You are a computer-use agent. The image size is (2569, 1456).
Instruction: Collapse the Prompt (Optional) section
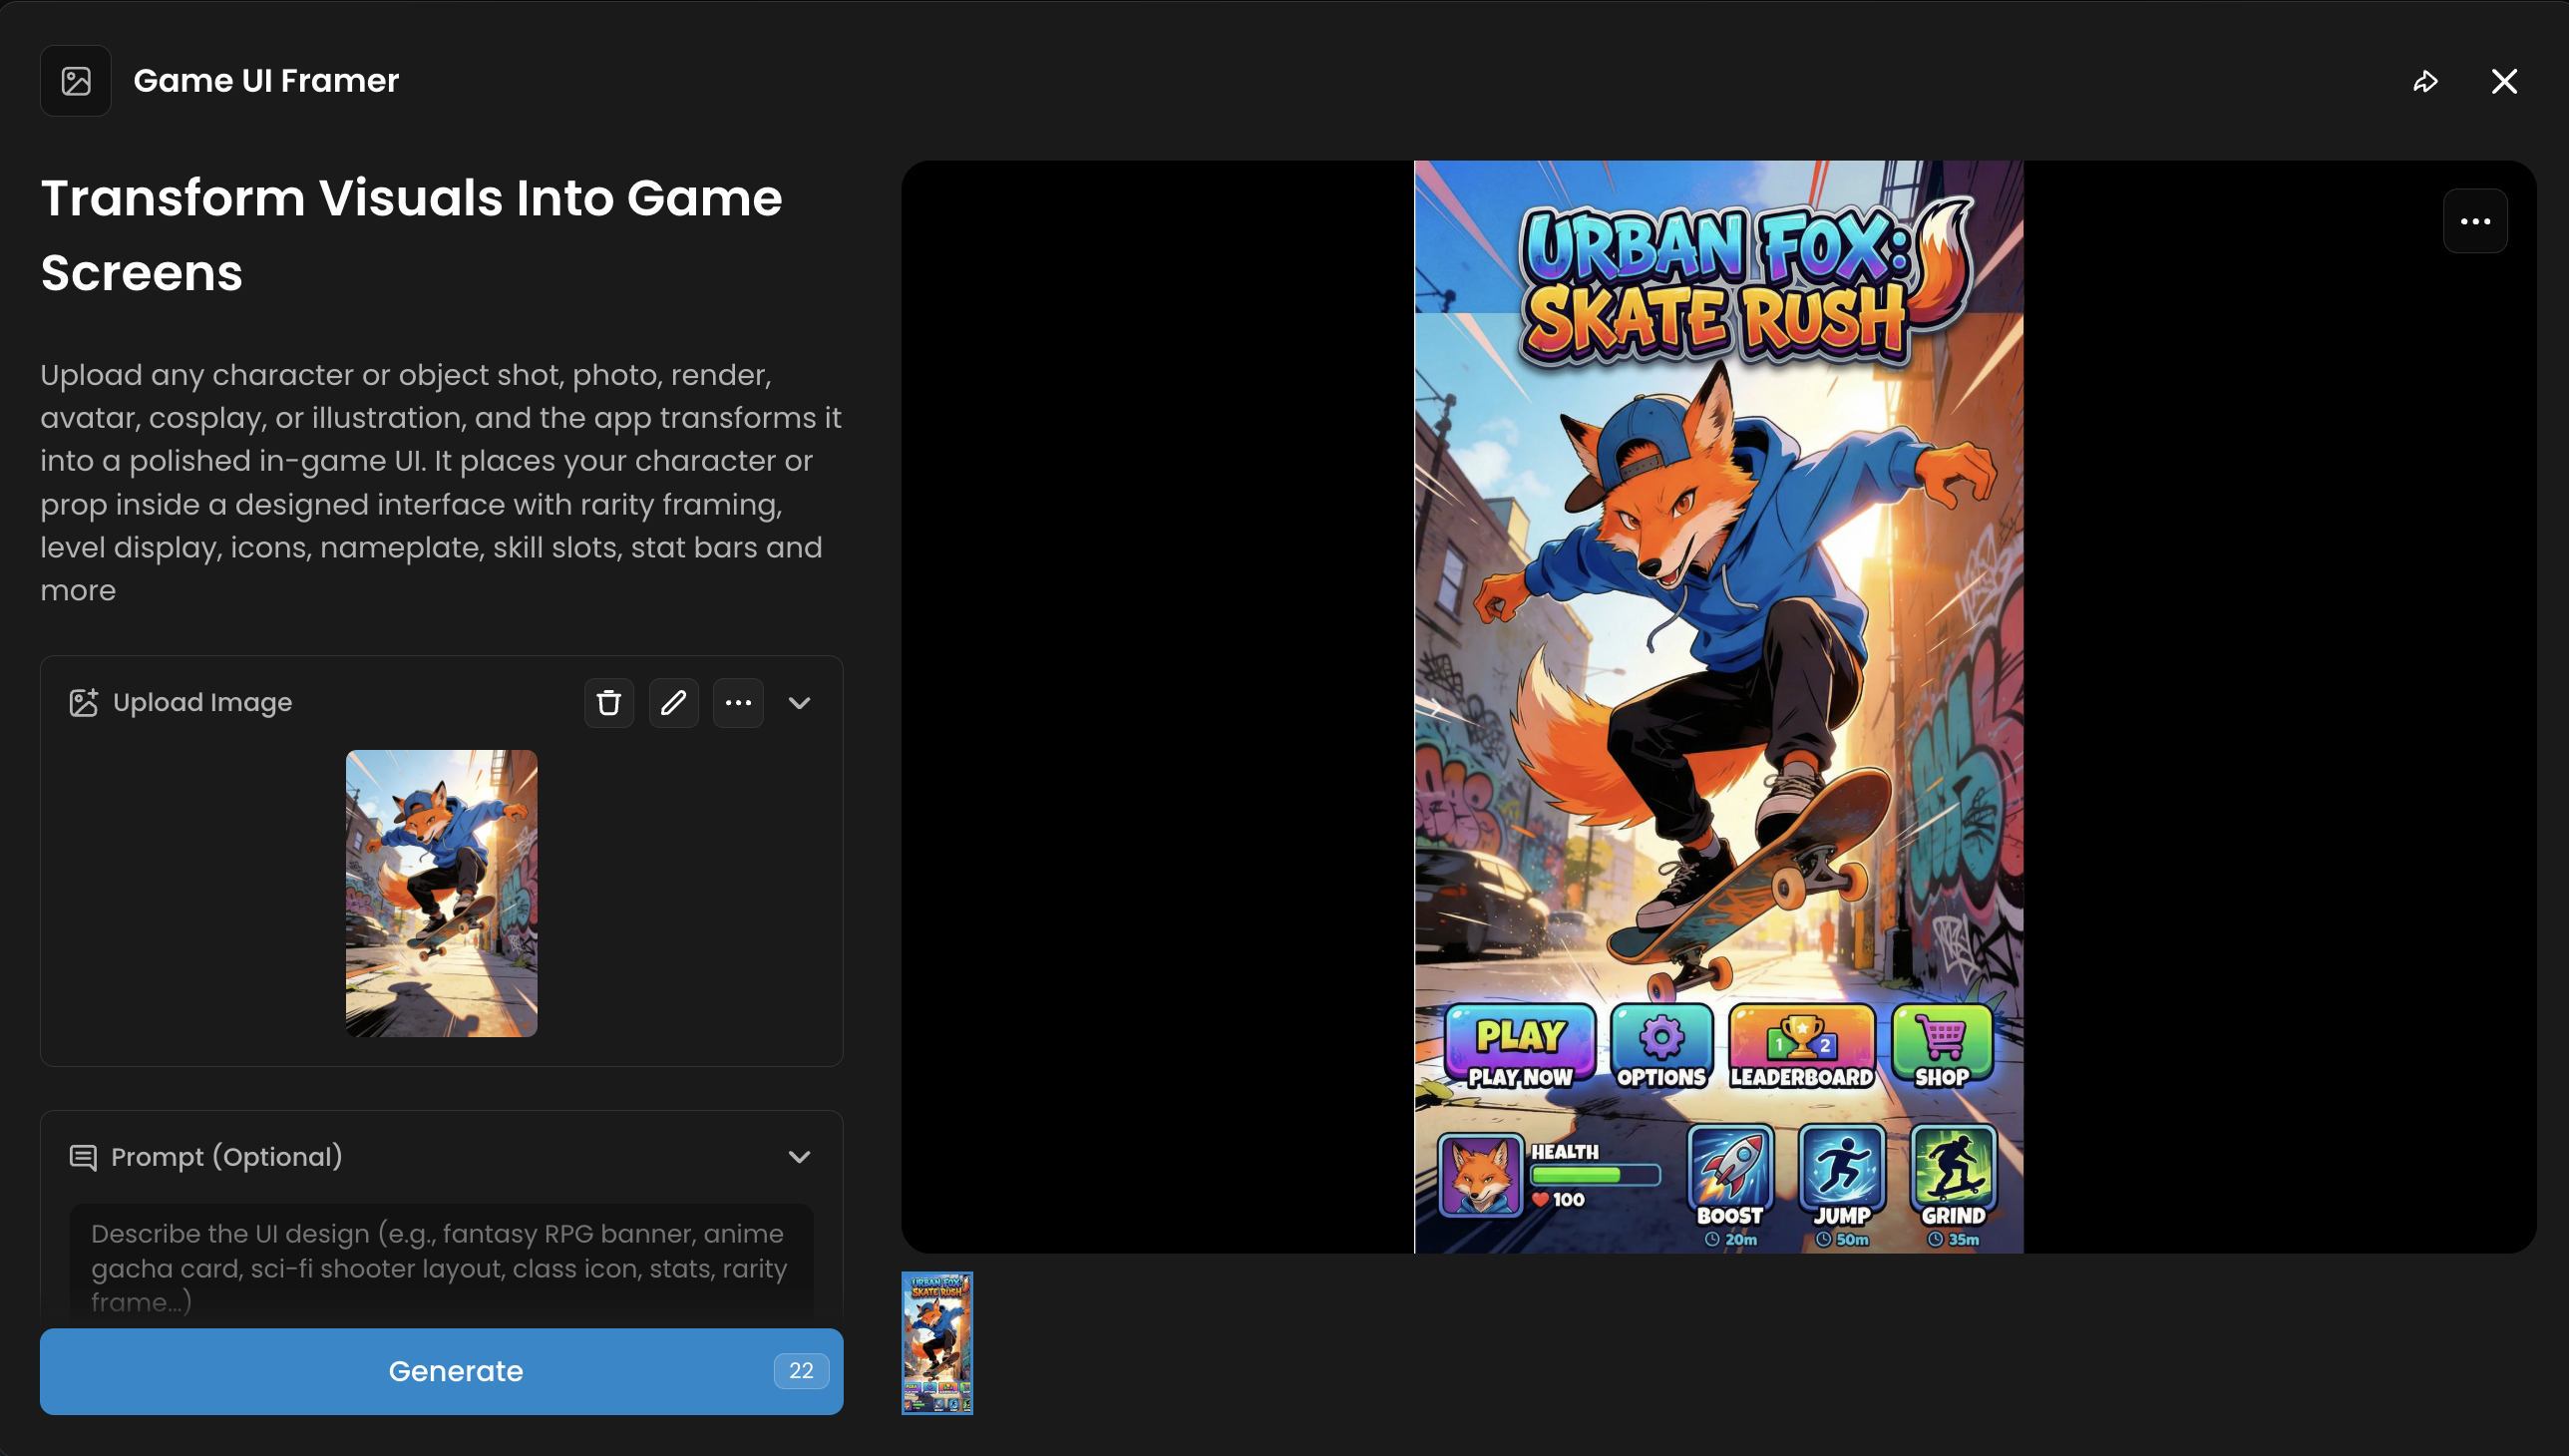799,1157
